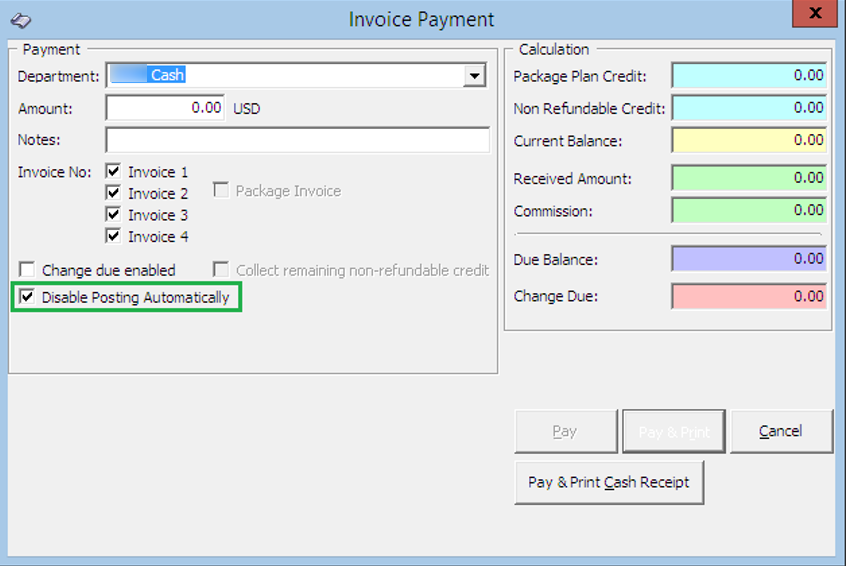Click the Package Plan Credit value field
Viewport: 847px width, 566px height.
coord(749,75)
